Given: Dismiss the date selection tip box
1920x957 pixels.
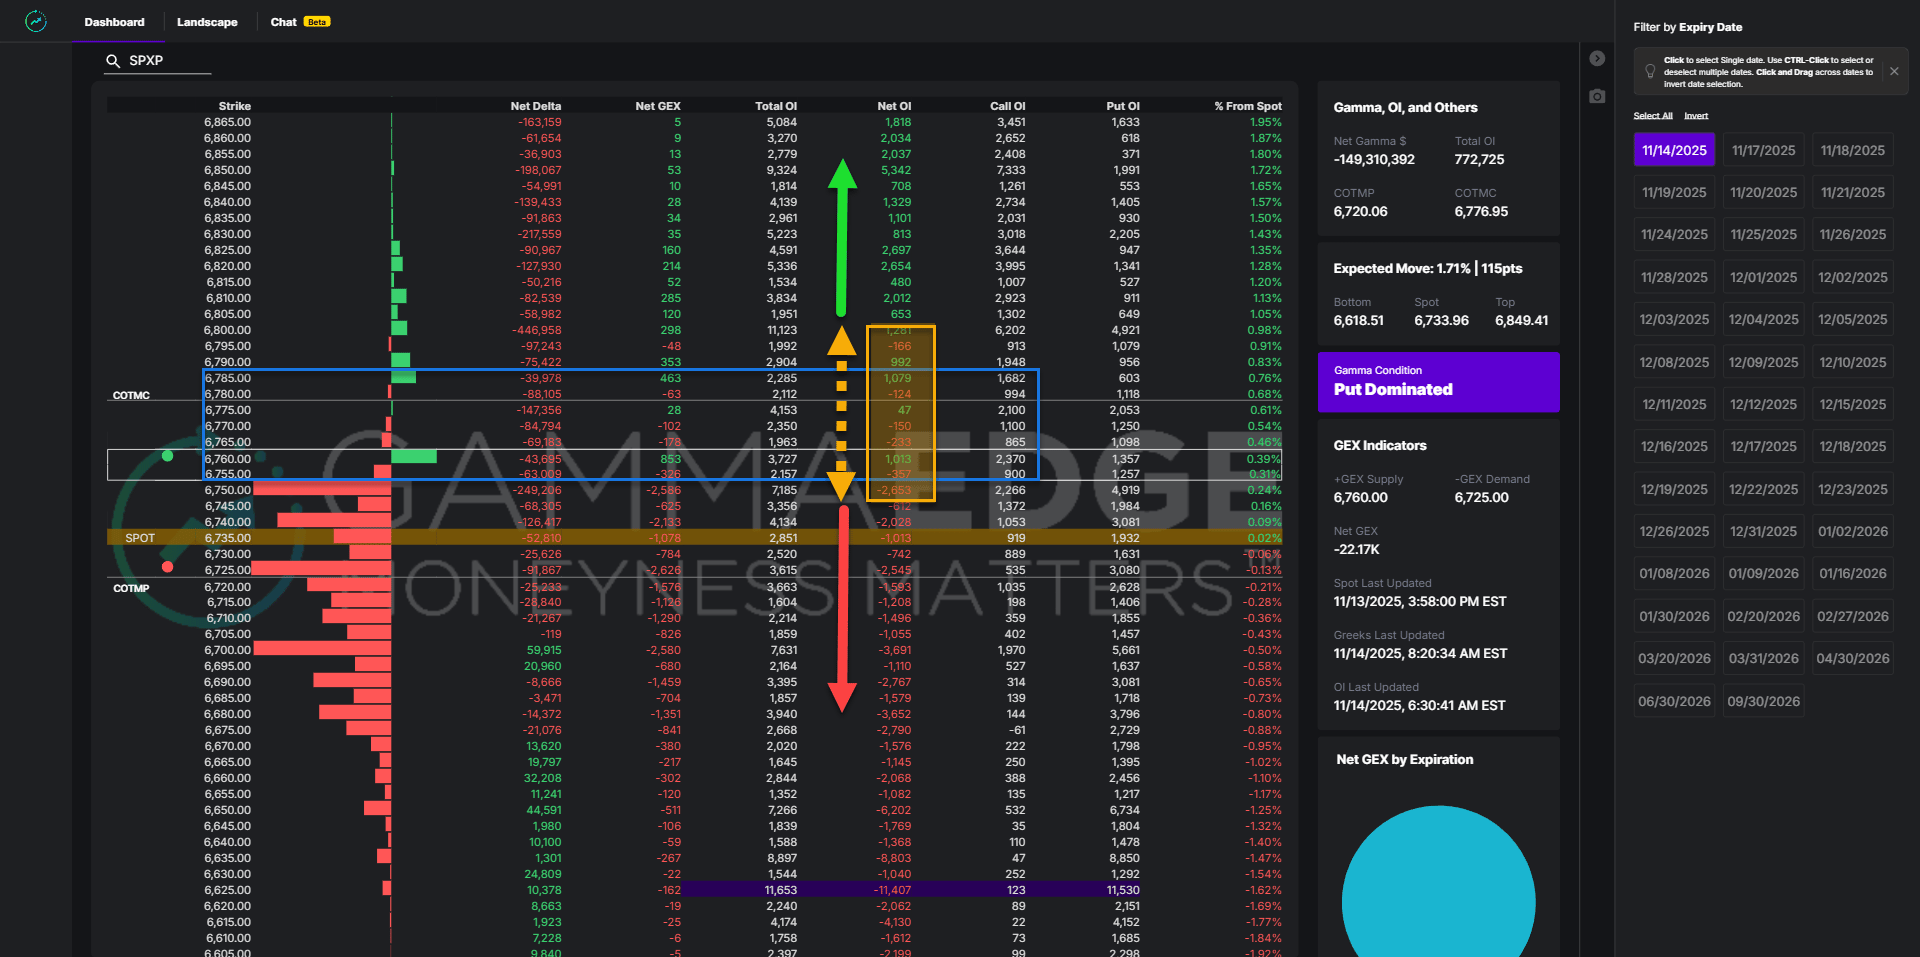Looking at the screenshot, I should [x=1893, y=71].
